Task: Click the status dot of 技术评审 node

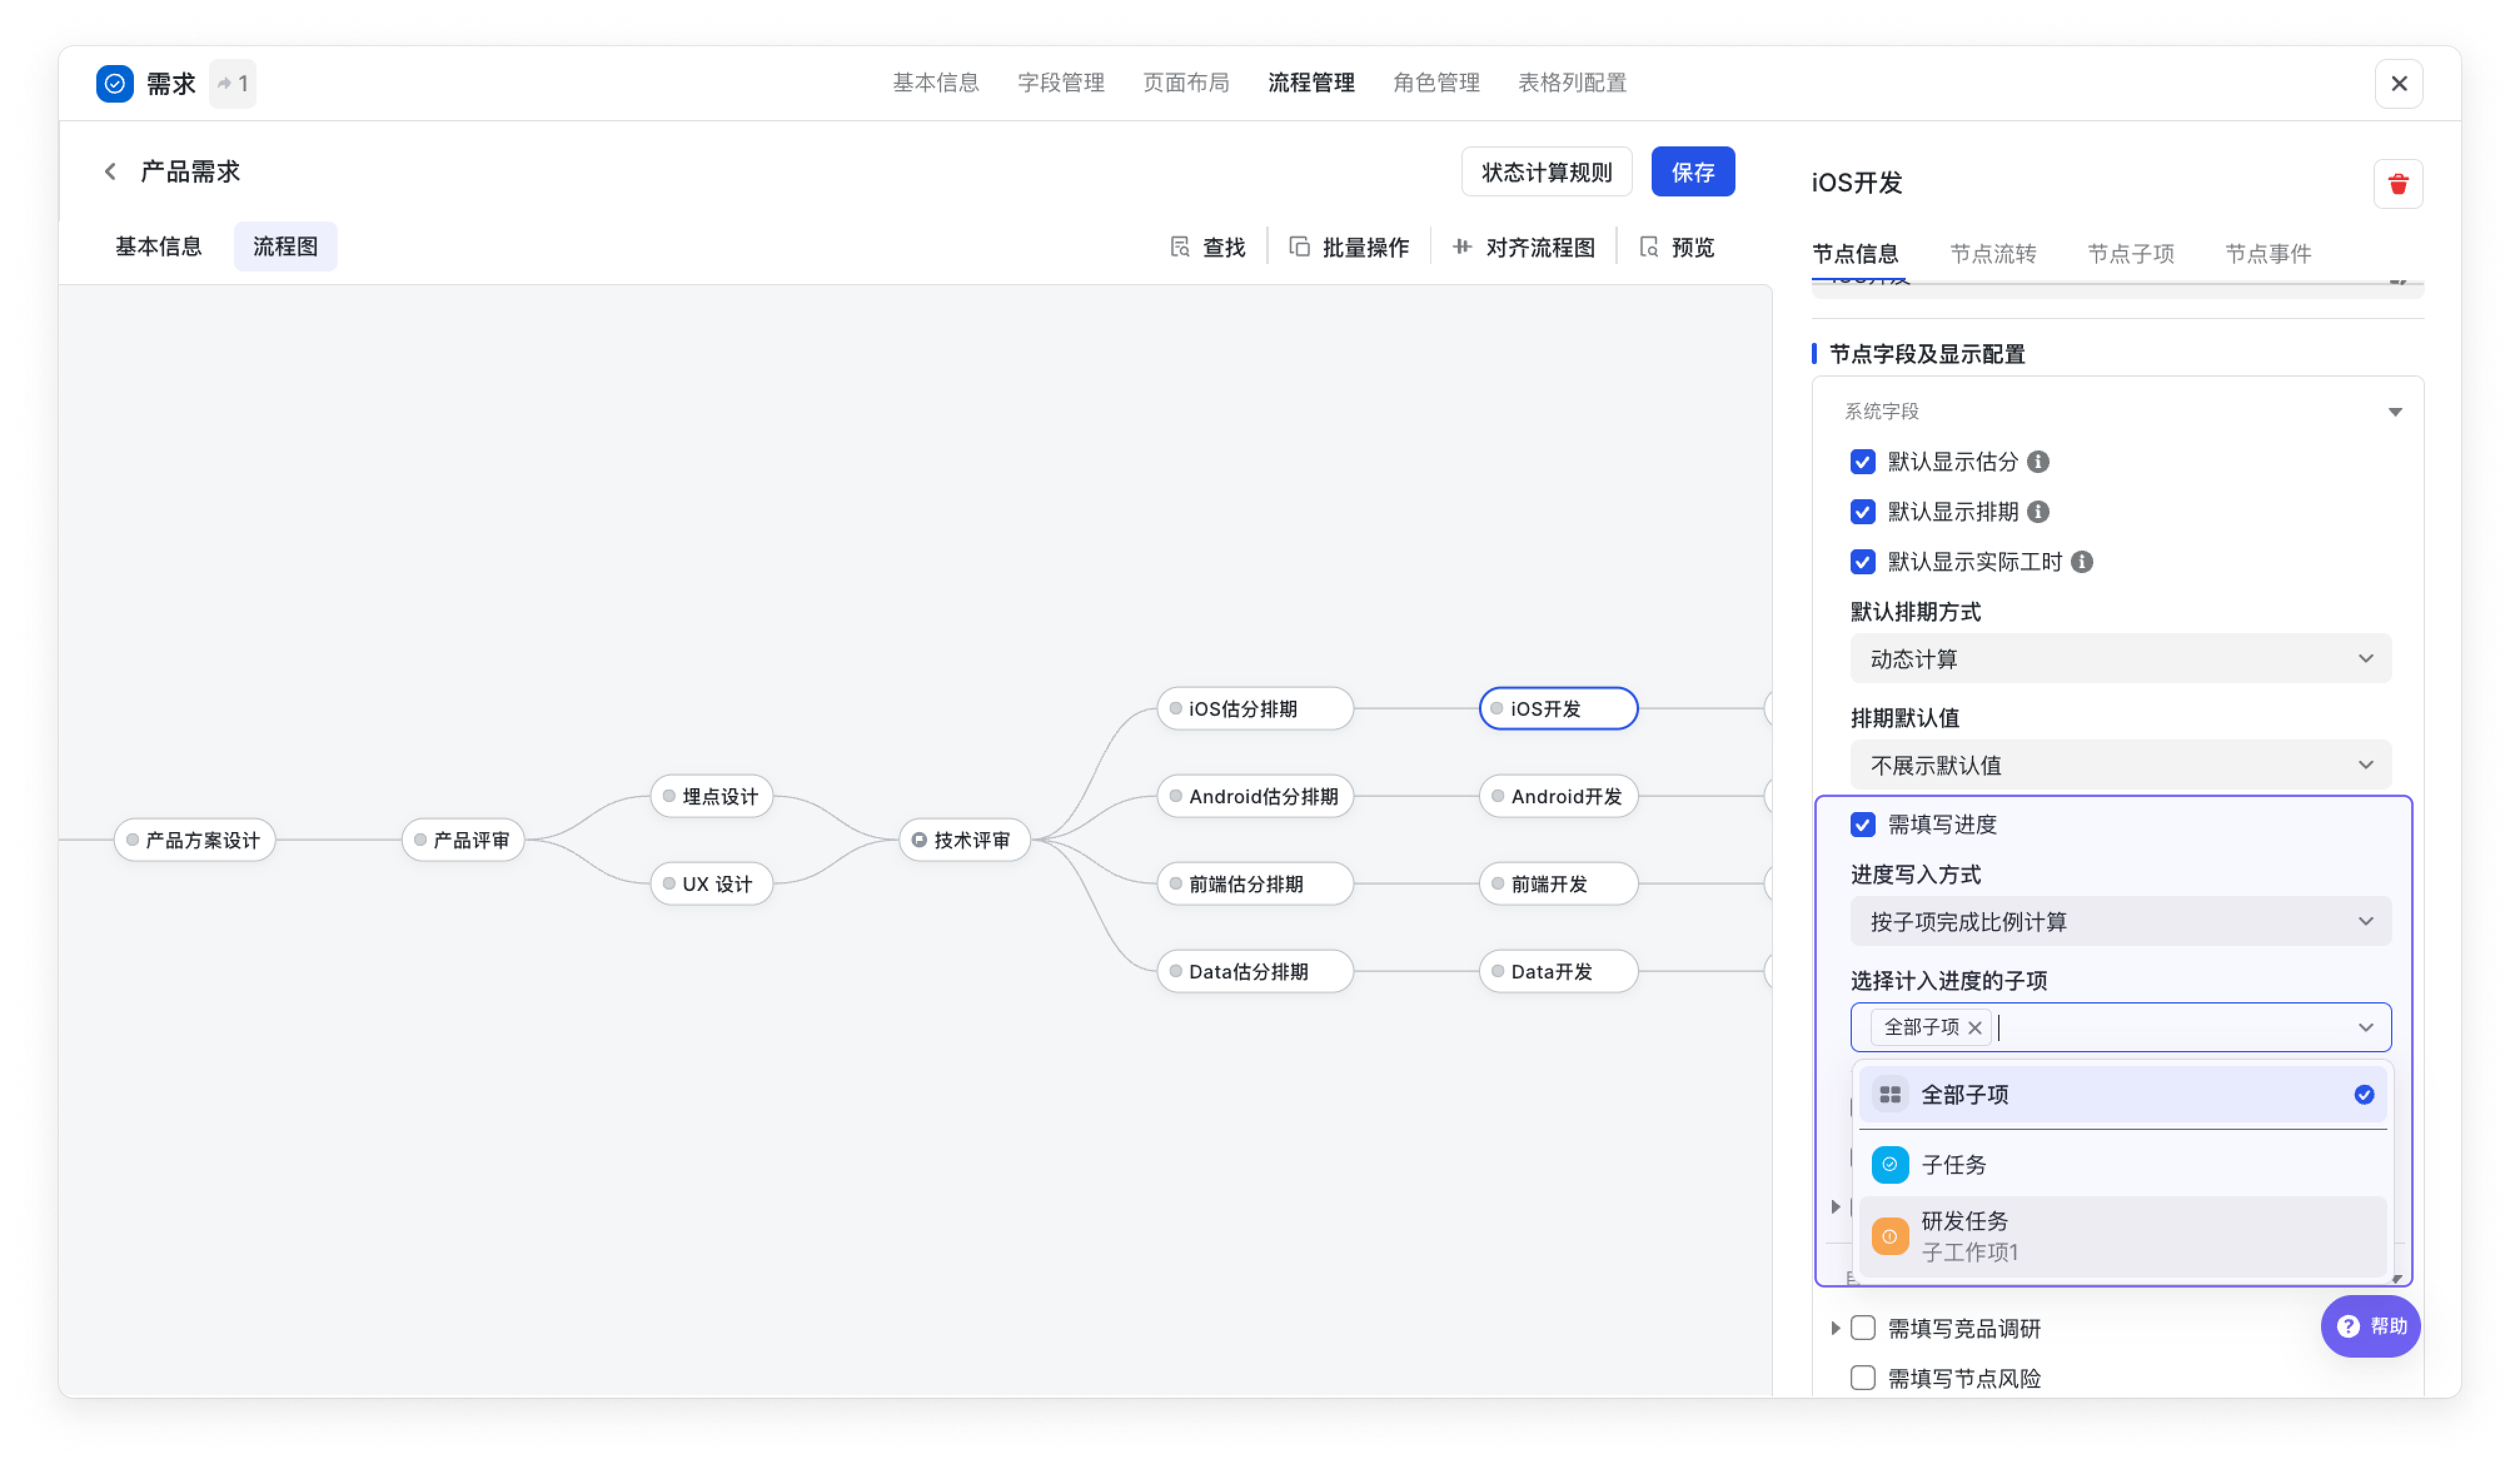Action: 919,840
